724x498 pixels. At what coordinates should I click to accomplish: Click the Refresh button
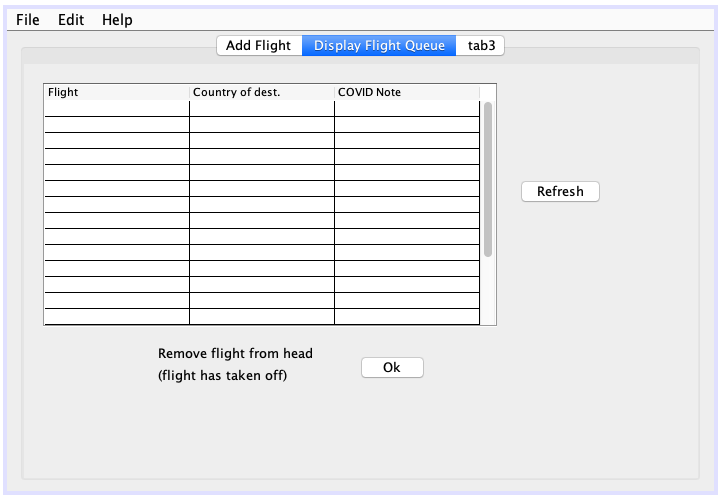pyautogui.click(x=560, y=191)
